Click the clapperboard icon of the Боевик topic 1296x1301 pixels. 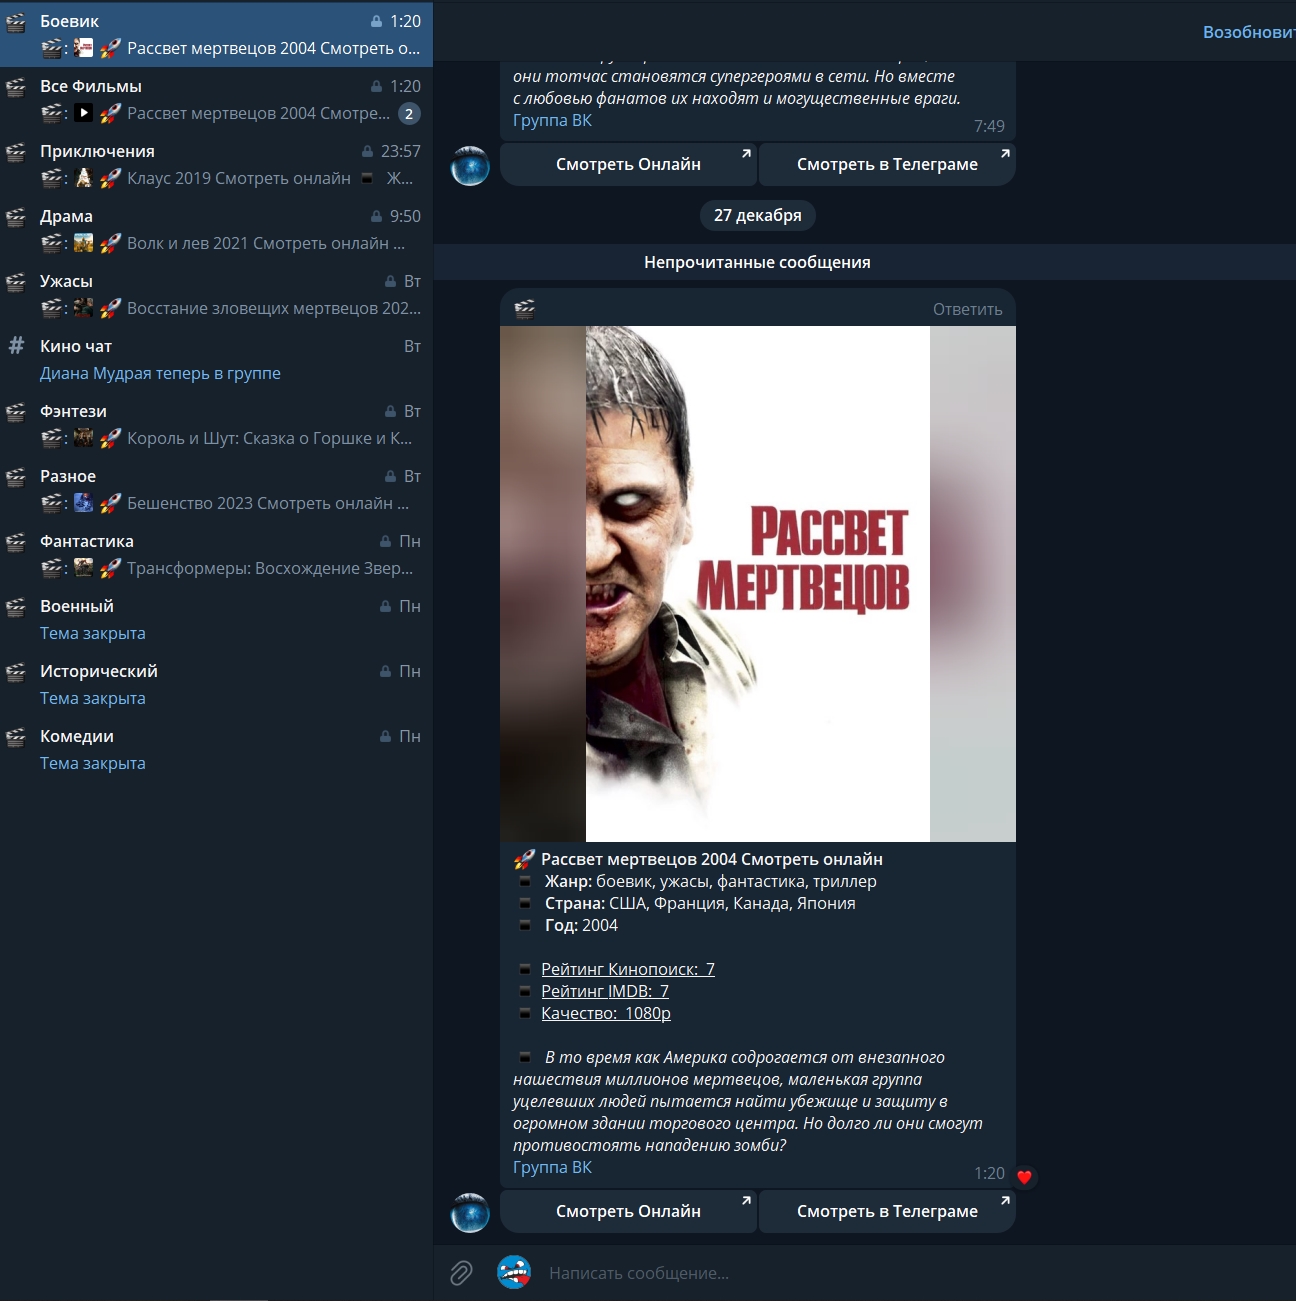point(16,21)
